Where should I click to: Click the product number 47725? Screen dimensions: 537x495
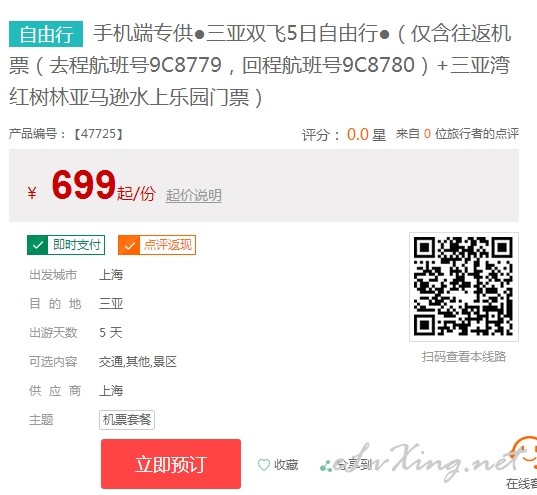98,134
